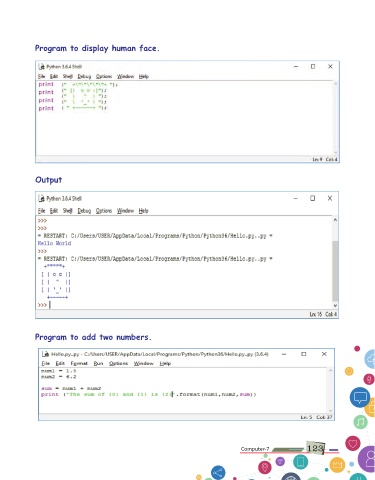The height and width of the screenshot is (480, 375).
Task: Click the 'num1 = 1.5' code line
Action: tap(59, 371)
